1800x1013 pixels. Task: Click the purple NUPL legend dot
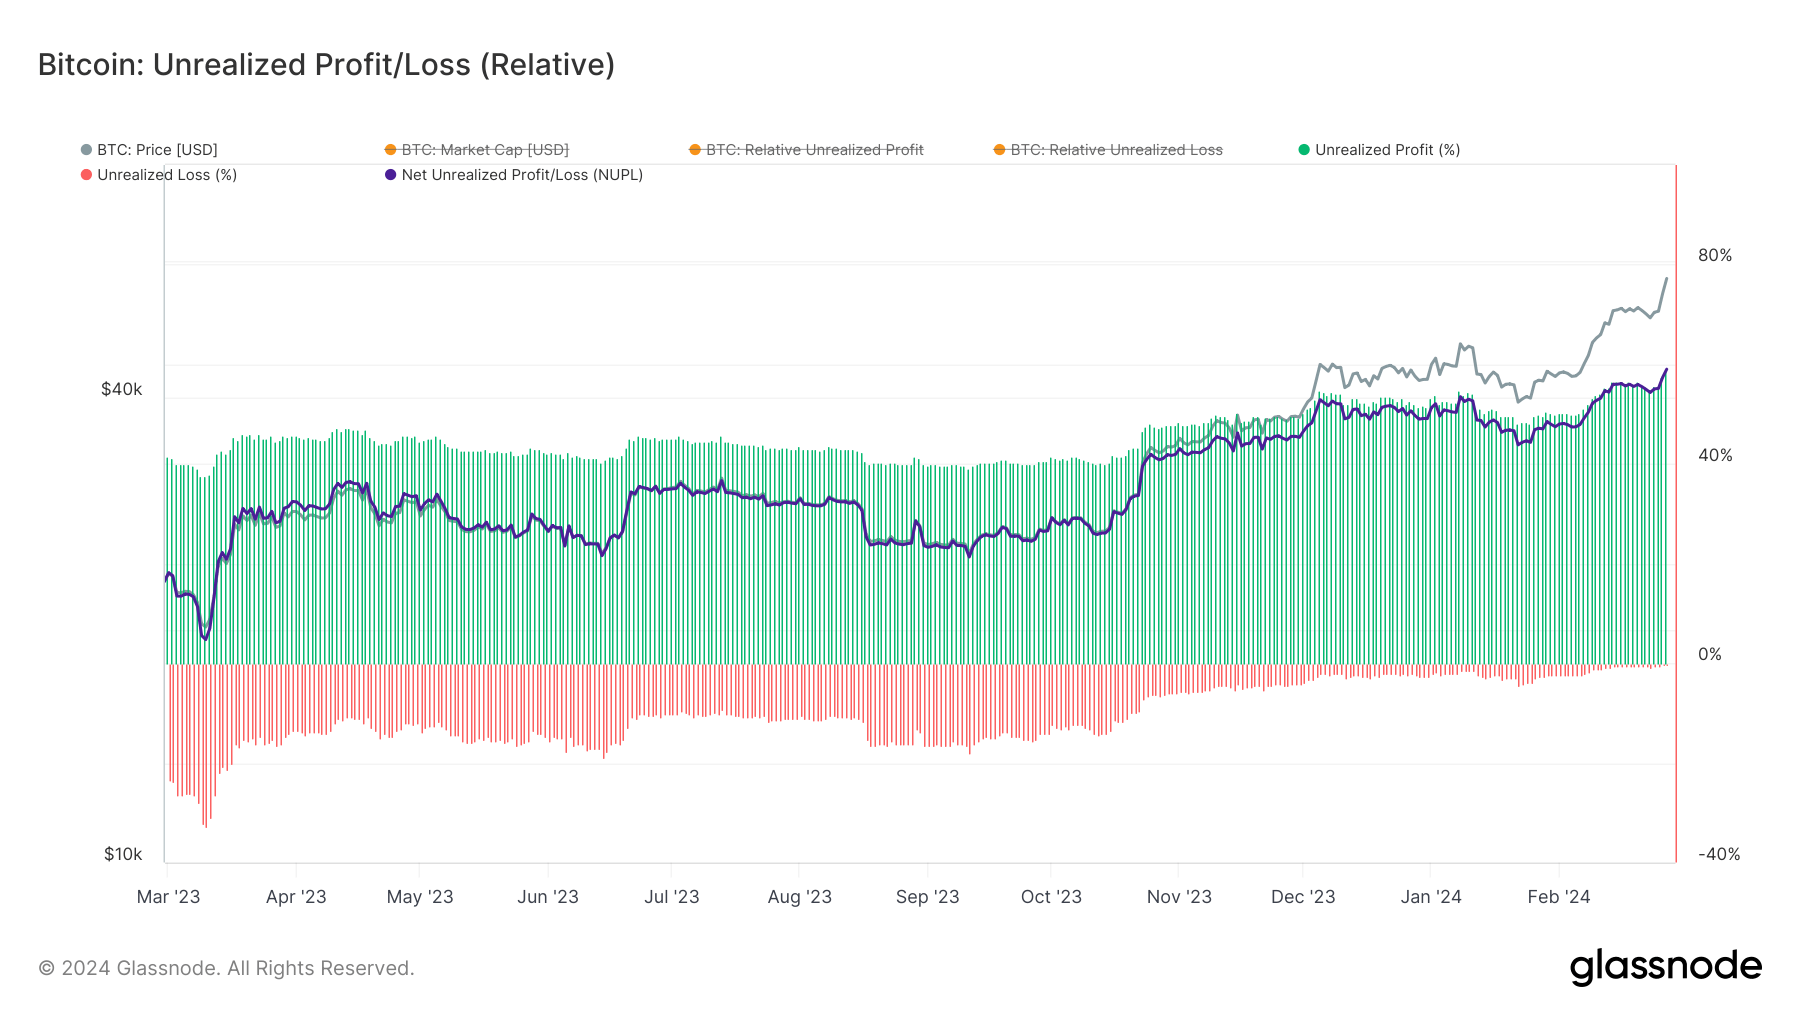[x=388, y=174]
